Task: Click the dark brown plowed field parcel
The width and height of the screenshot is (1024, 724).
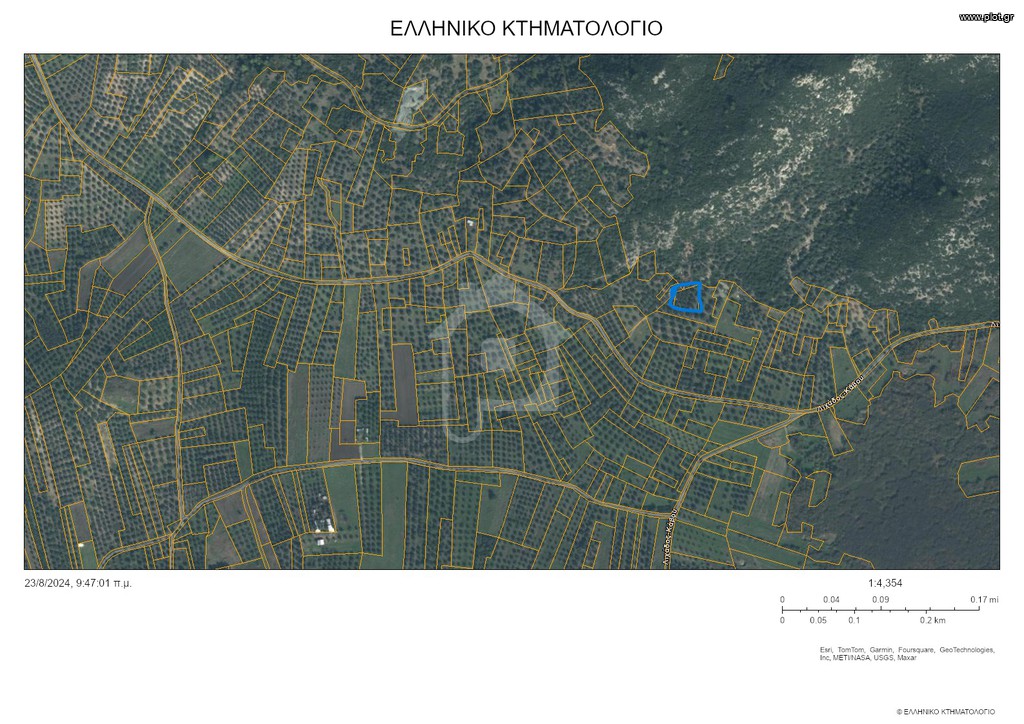Action: pyautogui.click(x=404, y=384)
